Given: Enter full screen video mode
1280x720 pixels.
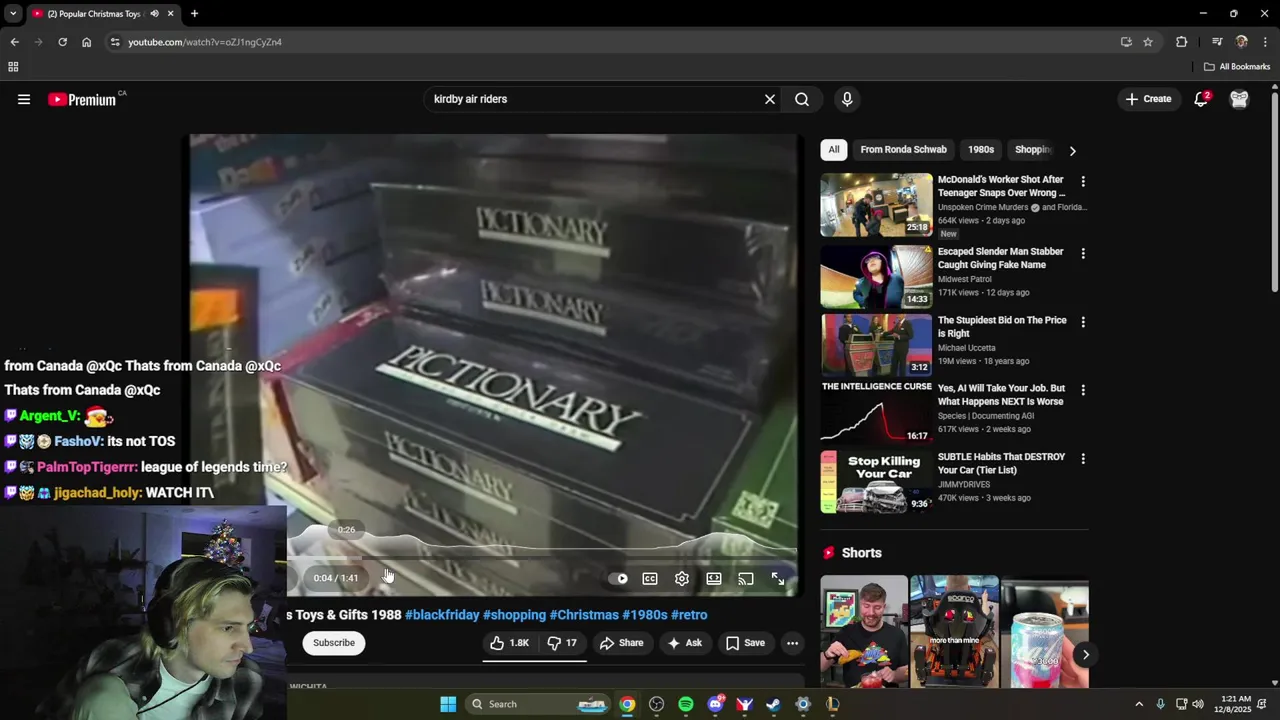Looking at the screenshot, I should coord(778,579).
